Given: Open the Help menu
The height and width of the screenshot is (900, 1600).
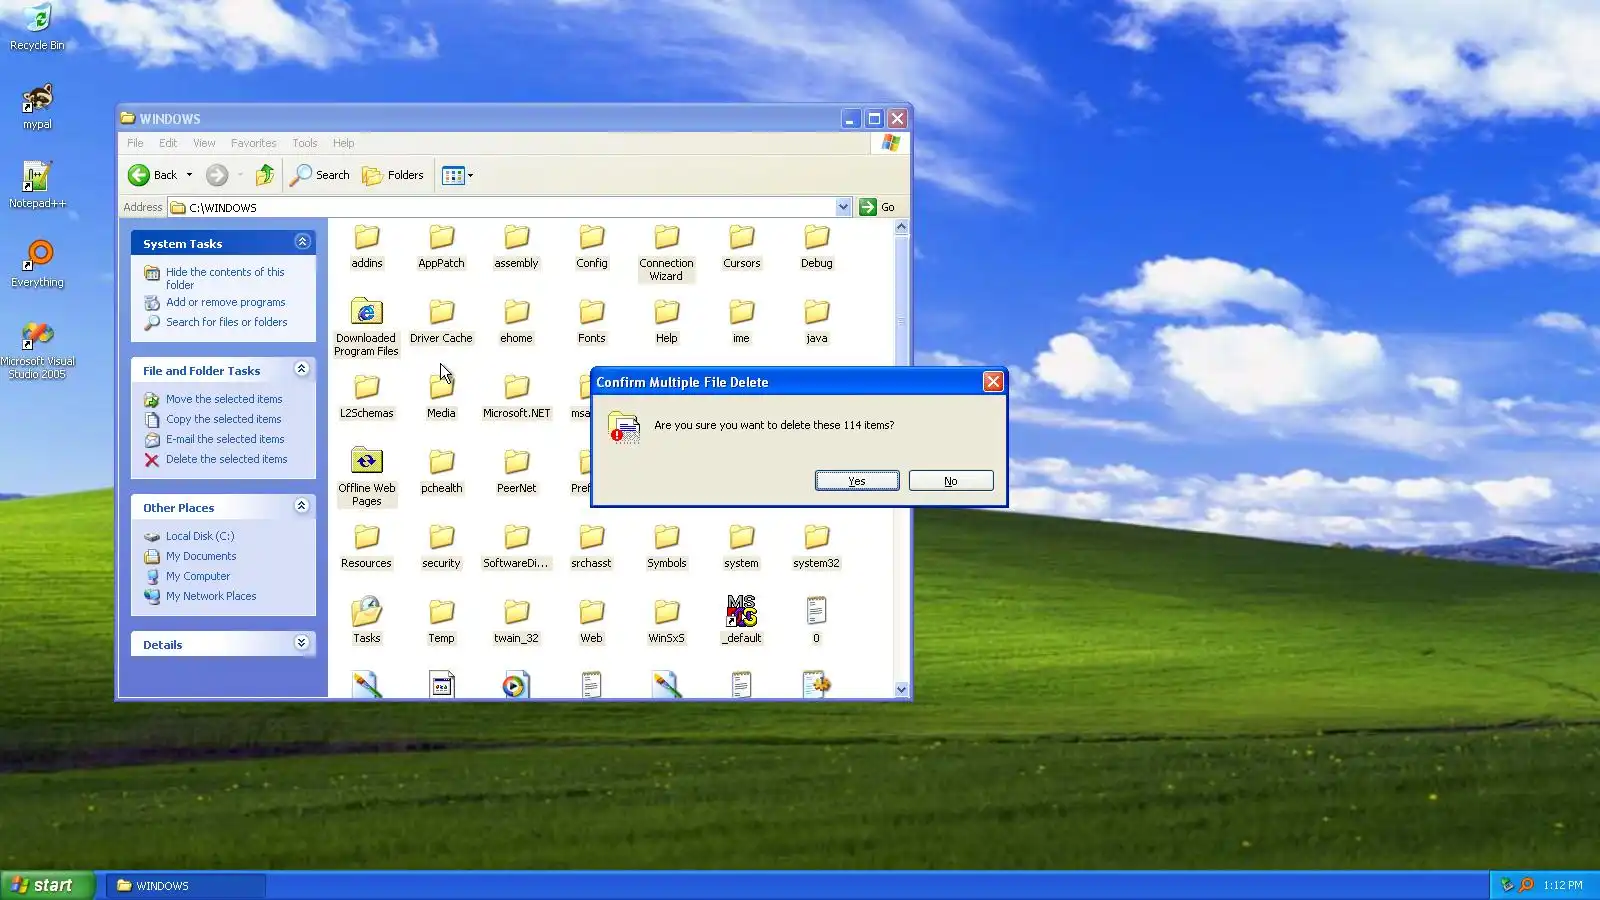Looking at the screenshot, I should coord(344,143).
